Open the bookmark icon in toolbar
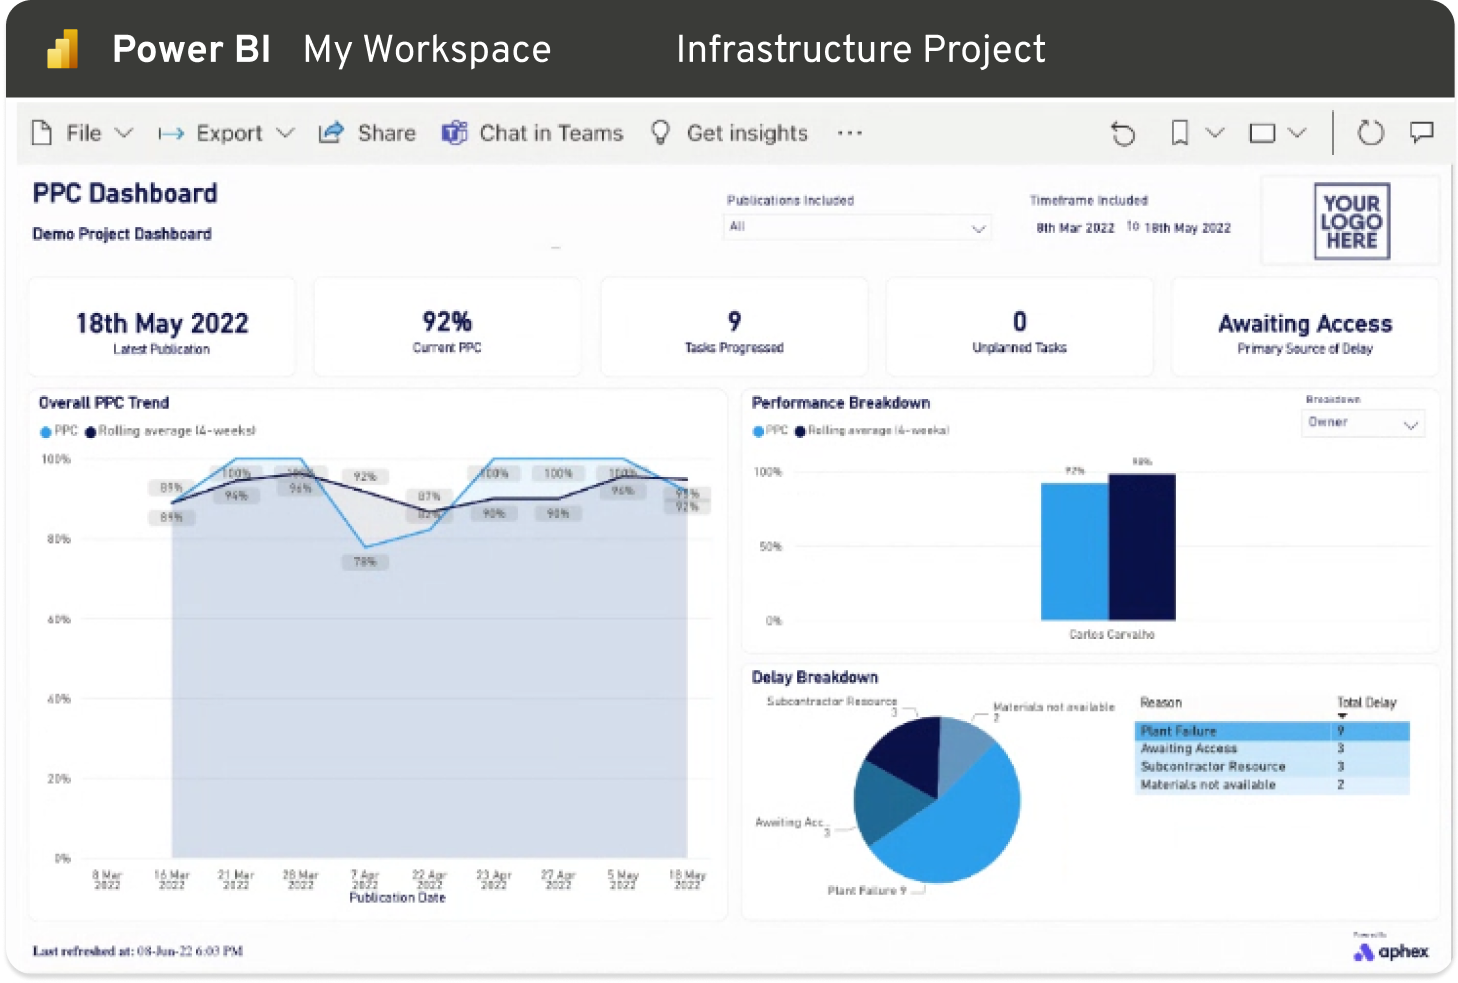The width and height of the screenshot is (1458, 983). (1180, 133)
